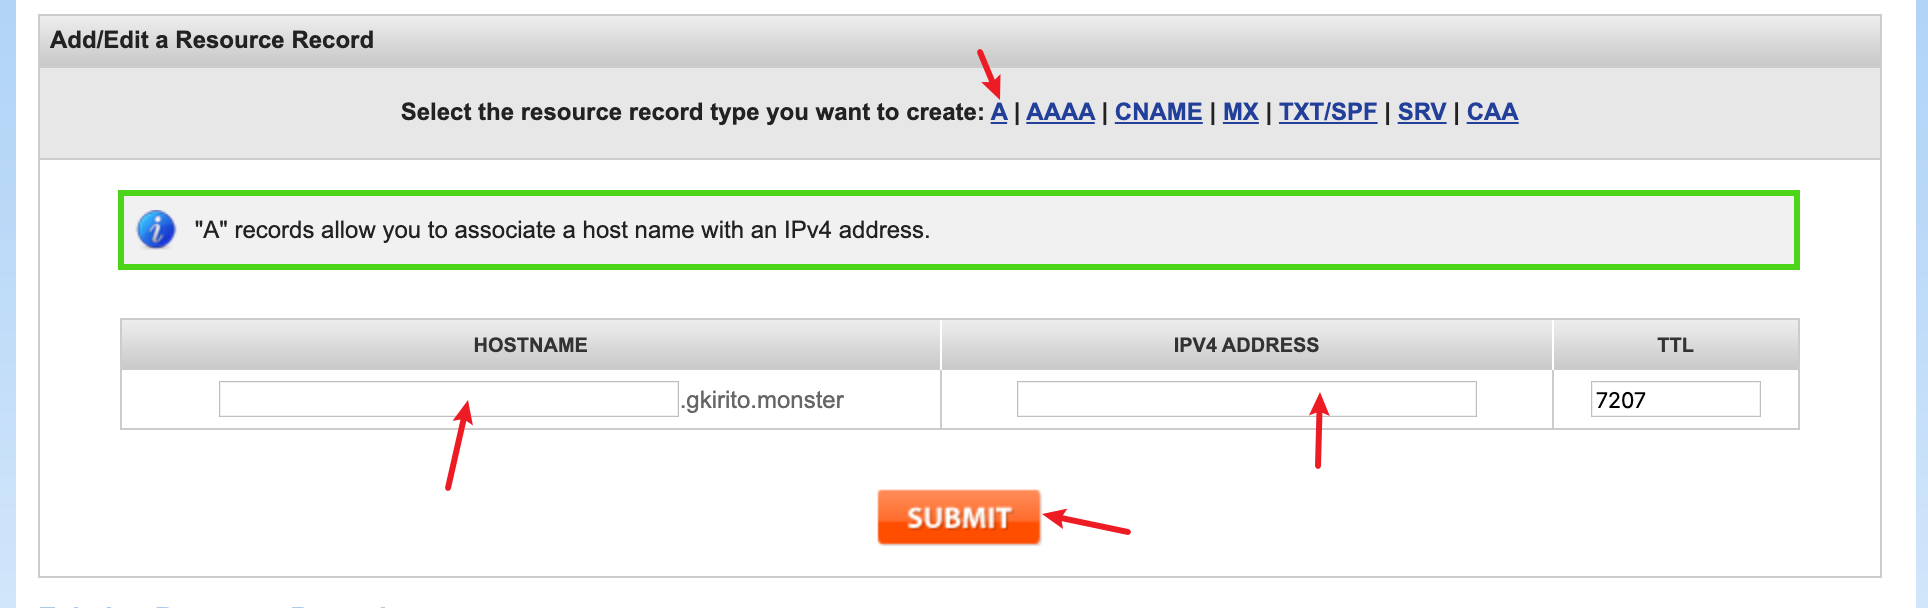Focus the hostname input field
The width and height of the screenshot is (1928, 608).
[448, 399]
